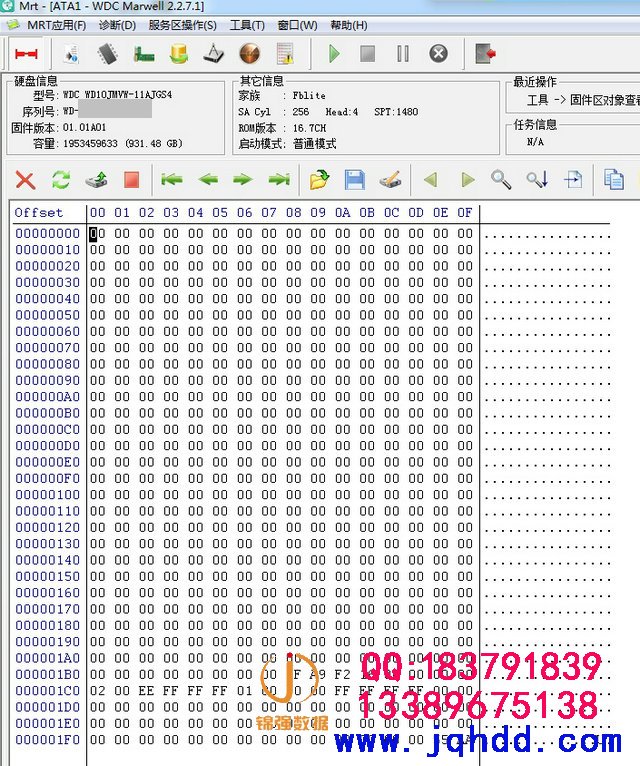Viewport: 640px width, 766px height.
Task: Click the SPT:1480 value
Action: pos(396,112)
